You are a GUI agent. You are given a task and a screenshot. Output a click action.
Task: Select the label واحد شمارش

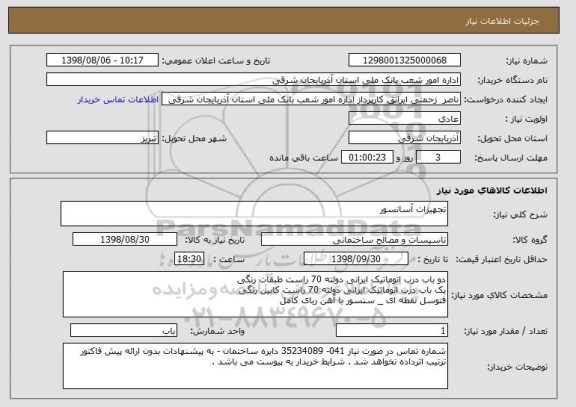(x=217, y=331)
